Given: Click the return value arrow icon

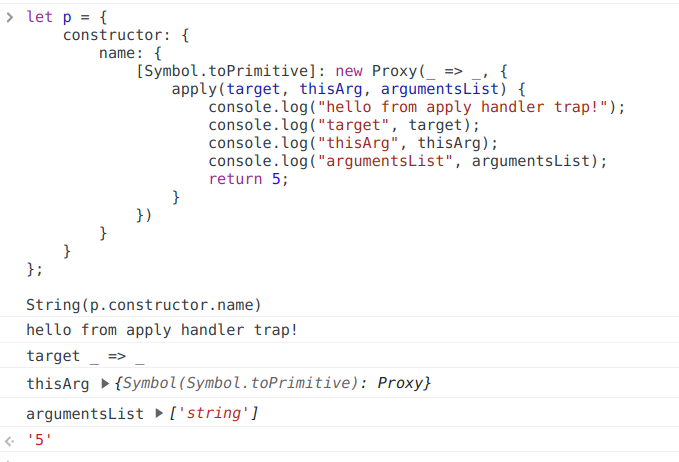Looking at the screenshot, I should click(x=10, y=441).
